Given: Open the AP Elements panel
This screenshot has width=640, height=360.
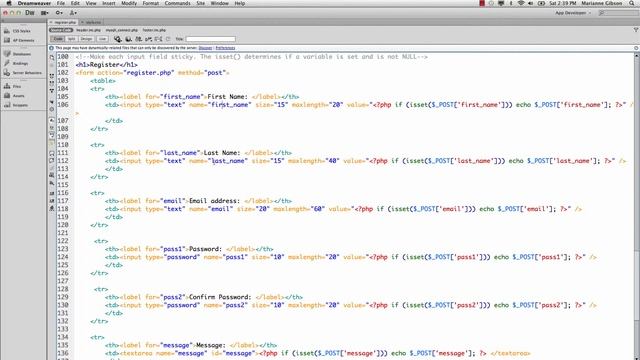Looking at the screenshot, I should [x=24, y=40].
